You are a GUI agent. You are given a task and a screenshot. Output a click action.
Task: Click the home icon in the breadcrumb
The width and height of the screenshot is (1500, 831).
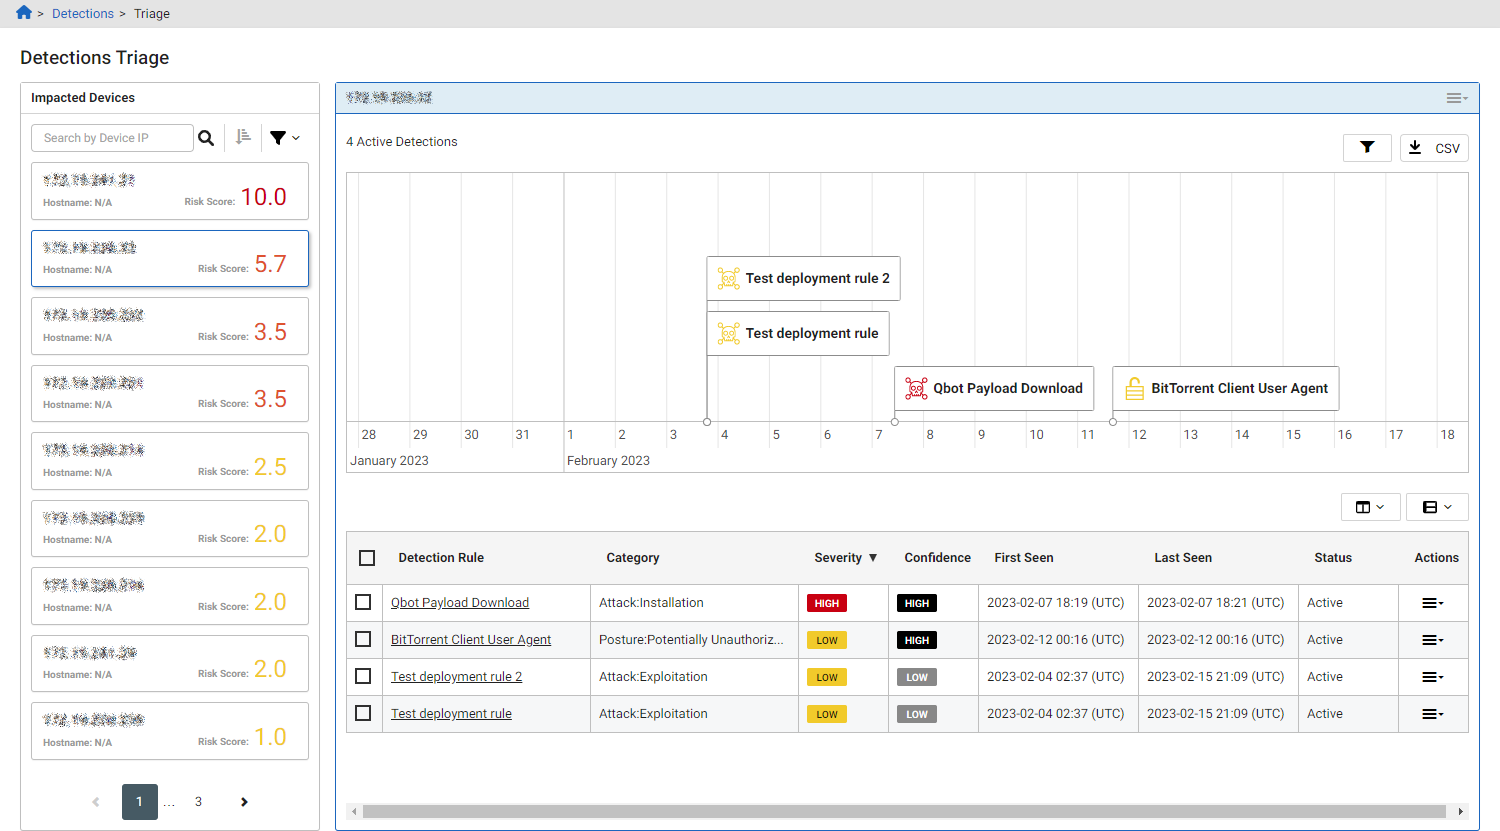(x=22, y=13)
